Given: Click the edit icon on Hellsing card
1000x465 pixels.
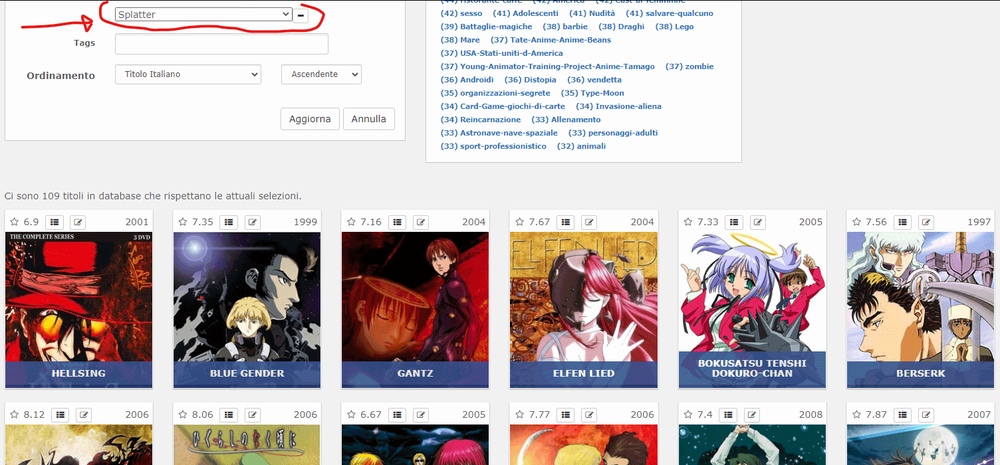Looking at the screenshot, I should pyautogui.click(x=78, y=222).
